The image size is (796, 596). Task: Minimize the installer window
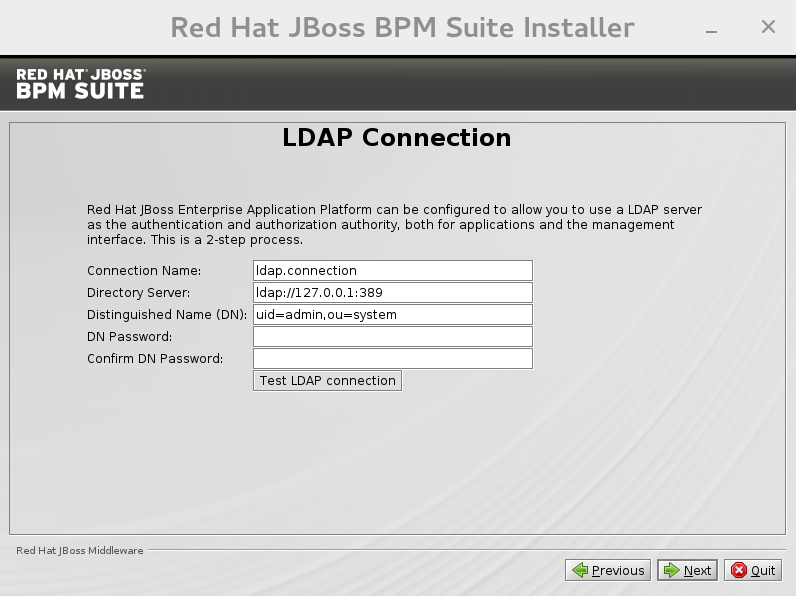(711, 28)
